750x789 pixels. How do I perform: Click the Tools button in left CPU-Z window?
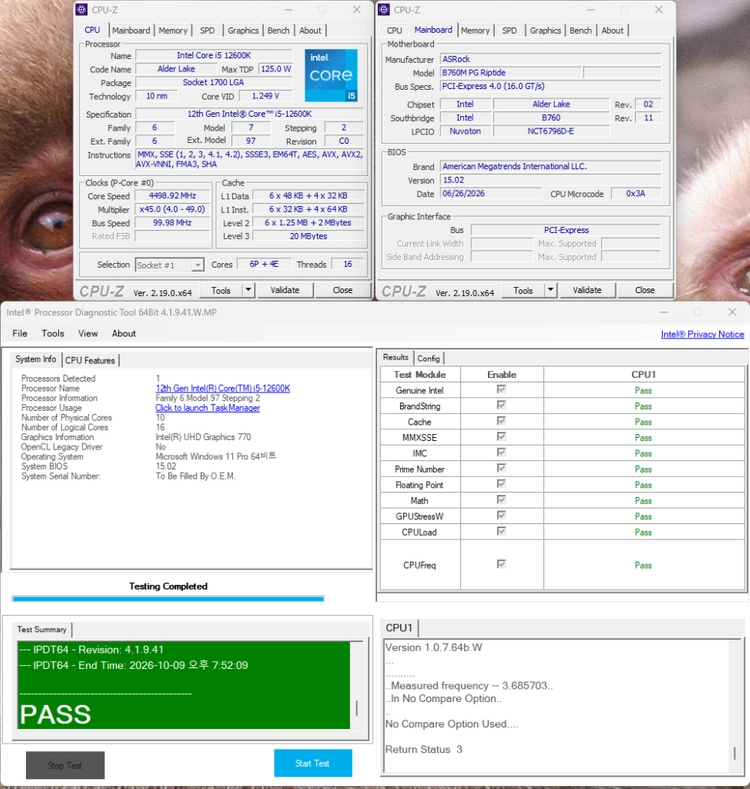click(220, 290)
